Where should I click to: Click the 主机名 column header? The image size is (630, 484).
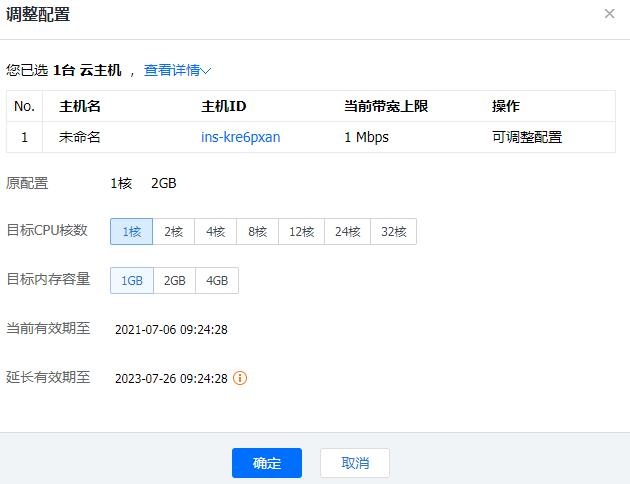80,106
